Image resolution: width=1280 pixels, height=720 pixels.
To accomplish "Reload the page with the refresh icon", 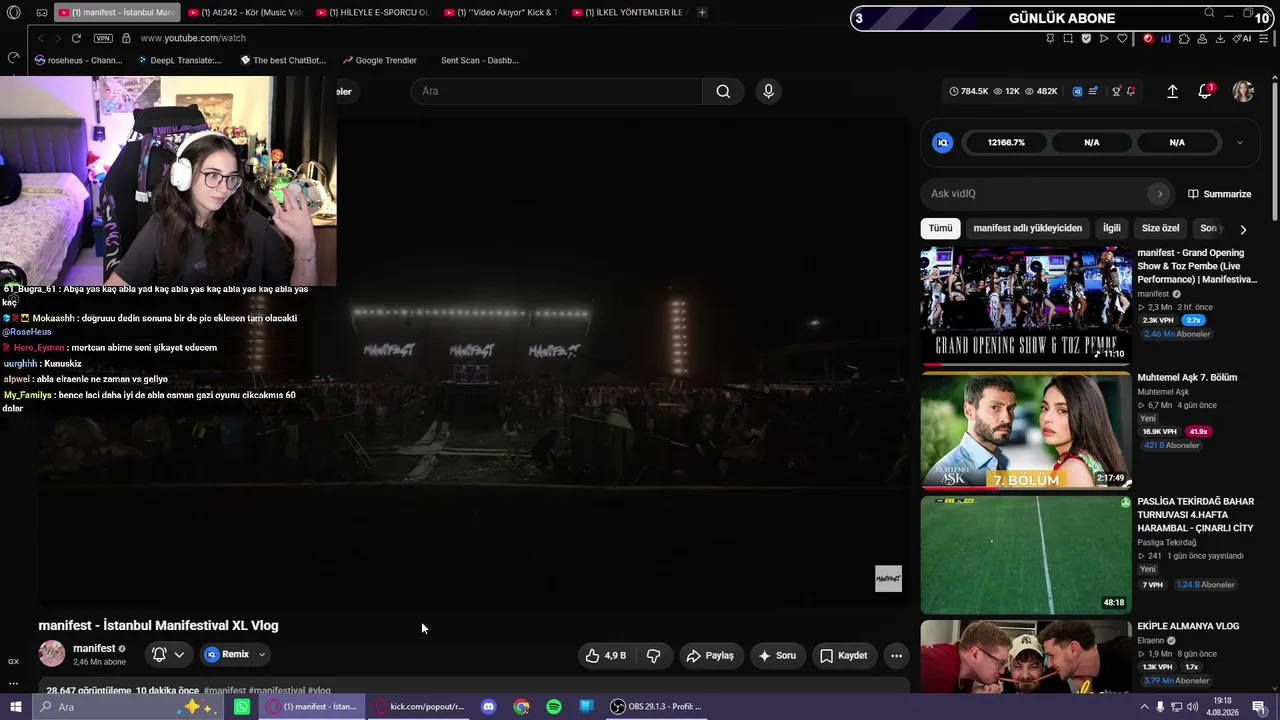I will tap(76, 38).
